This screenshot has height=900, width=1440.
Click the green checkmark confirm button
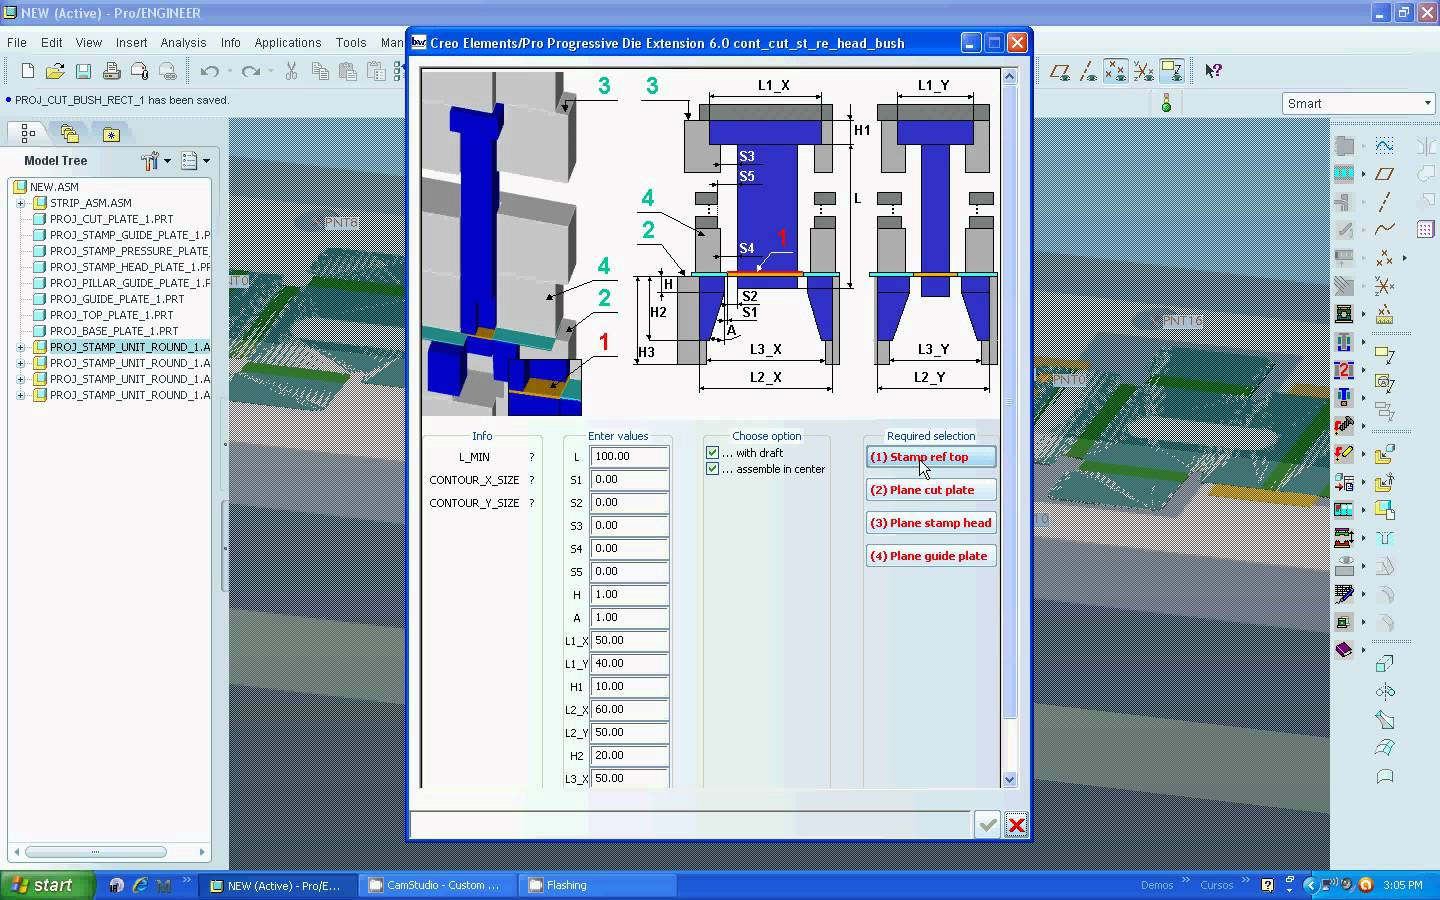[x=988, y=824]
